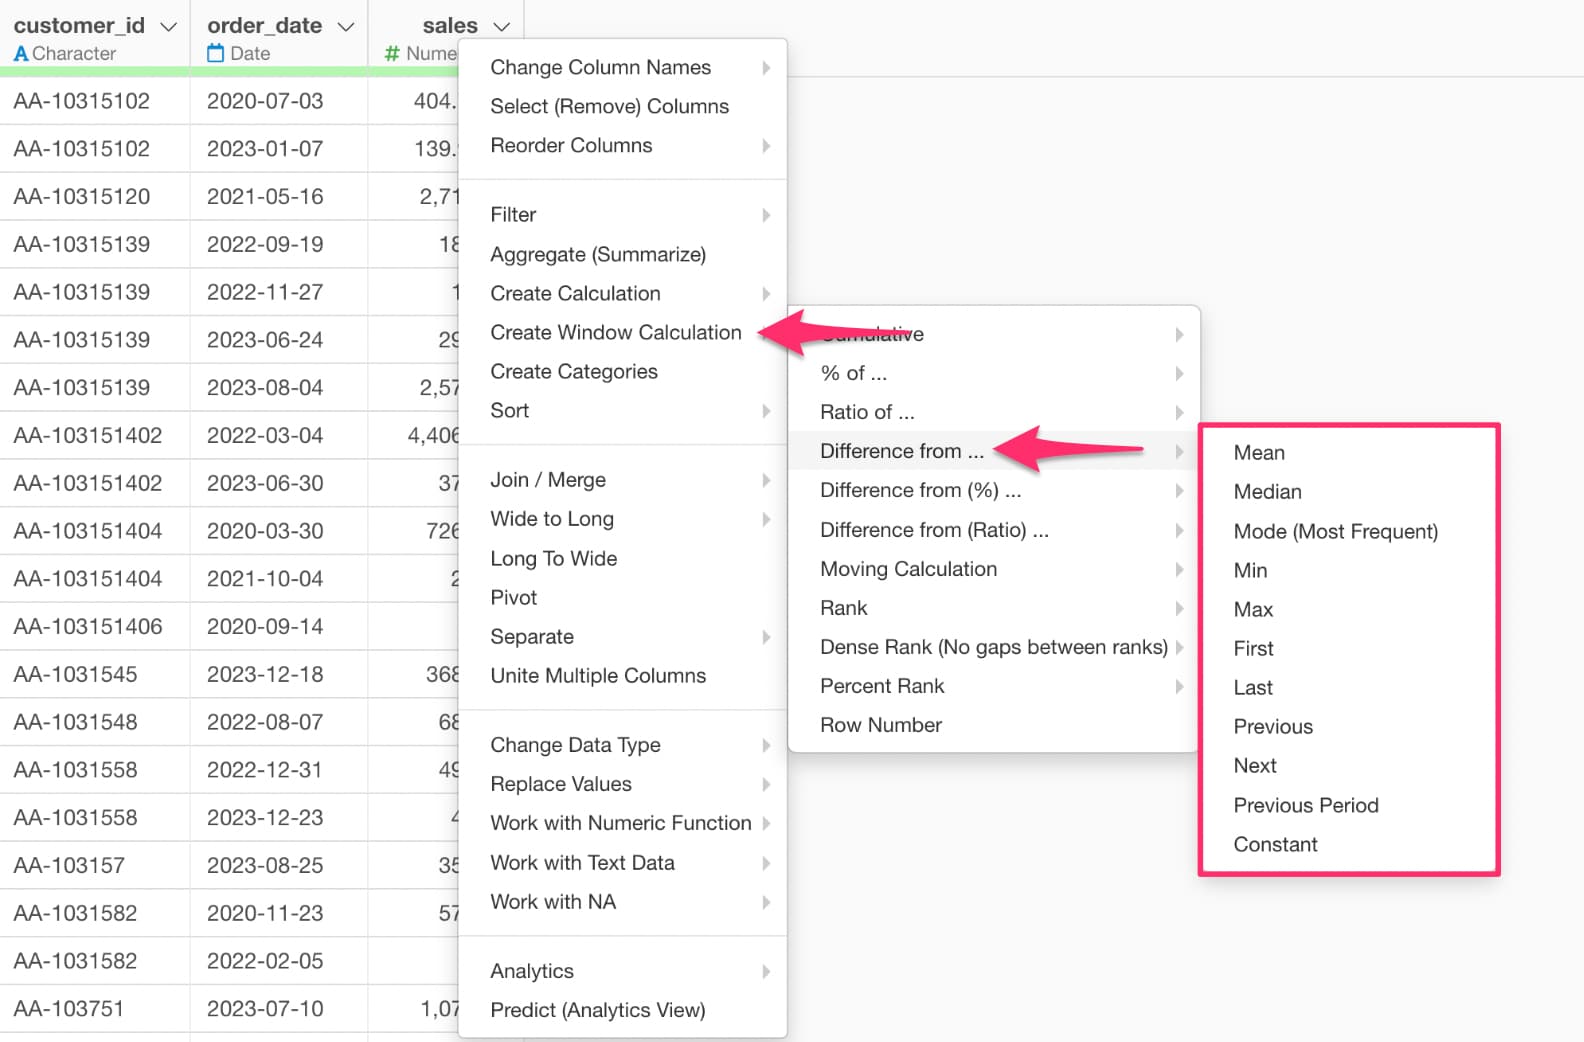Open 'Difference from (%) ...' submenu
1584x1042 pixels.
(994, 490)
